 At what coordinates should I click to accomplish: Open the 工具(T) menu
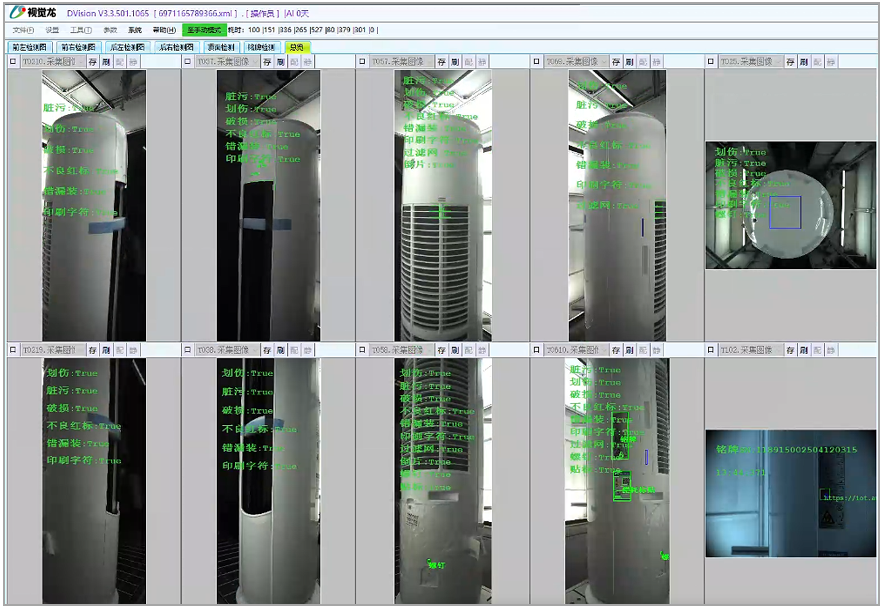(81, 30)
